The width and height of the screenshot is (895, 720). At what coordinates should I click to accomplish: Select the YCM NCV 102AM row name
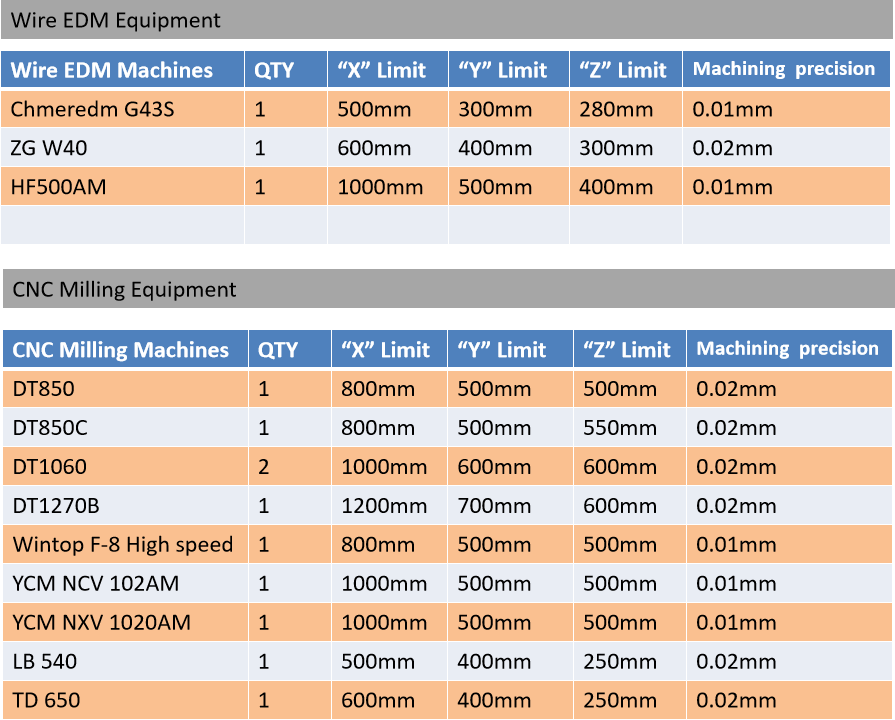tap(125, 583)
